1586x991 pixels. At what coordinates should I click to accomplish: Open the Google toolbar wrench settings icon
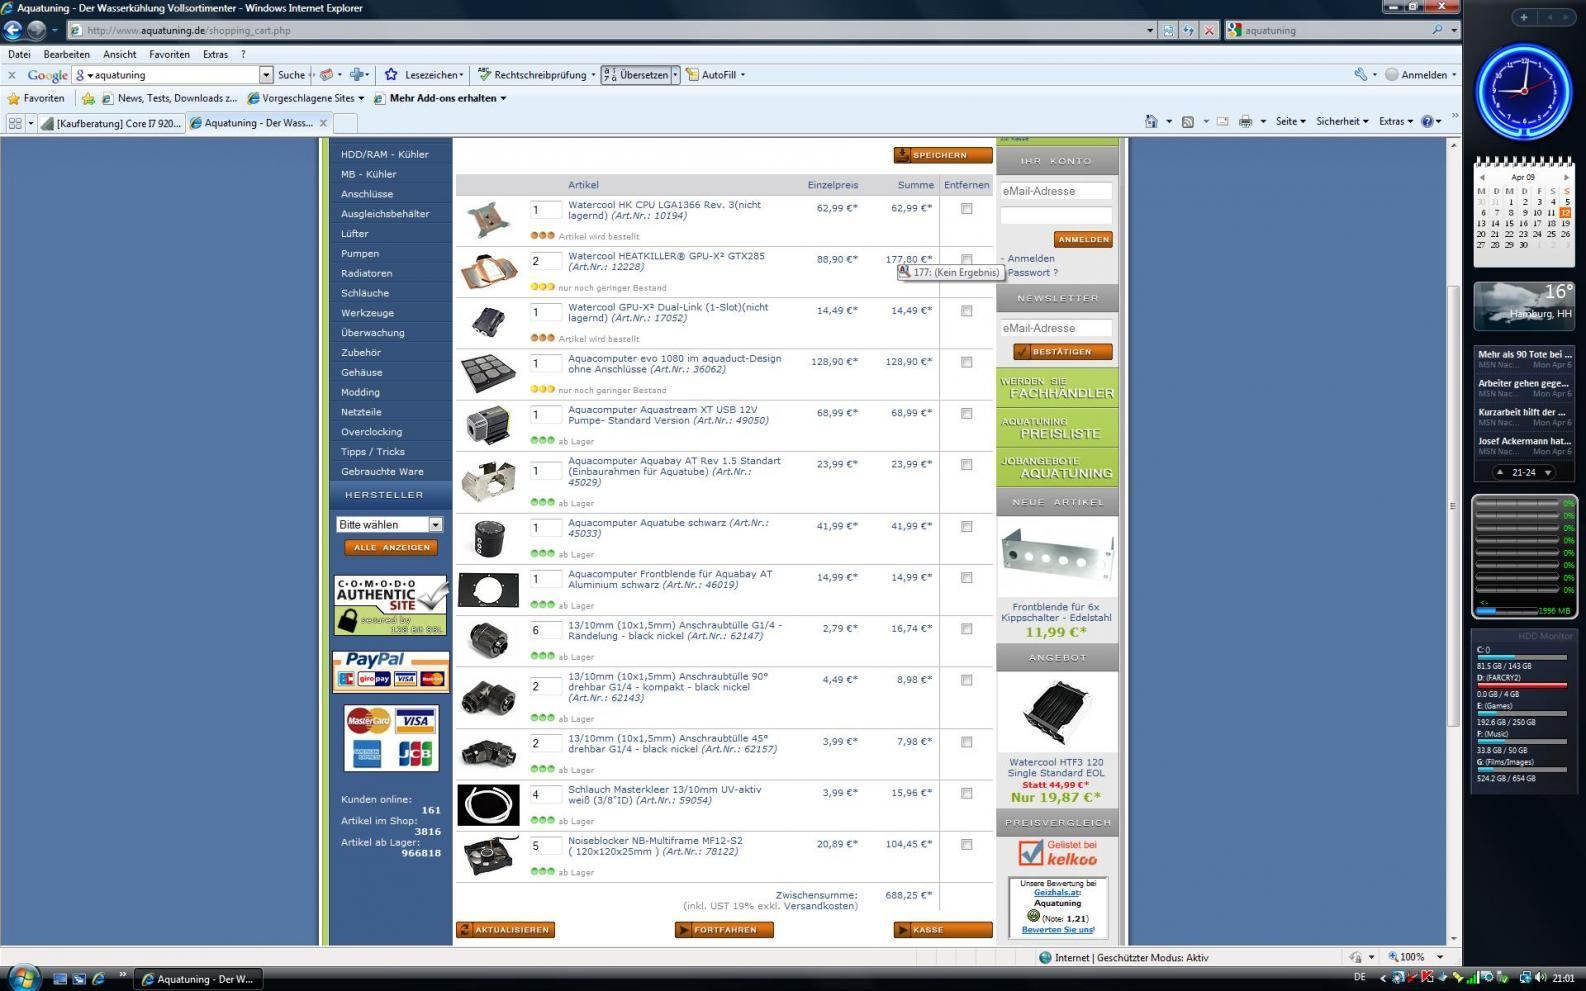(1360, 75)
